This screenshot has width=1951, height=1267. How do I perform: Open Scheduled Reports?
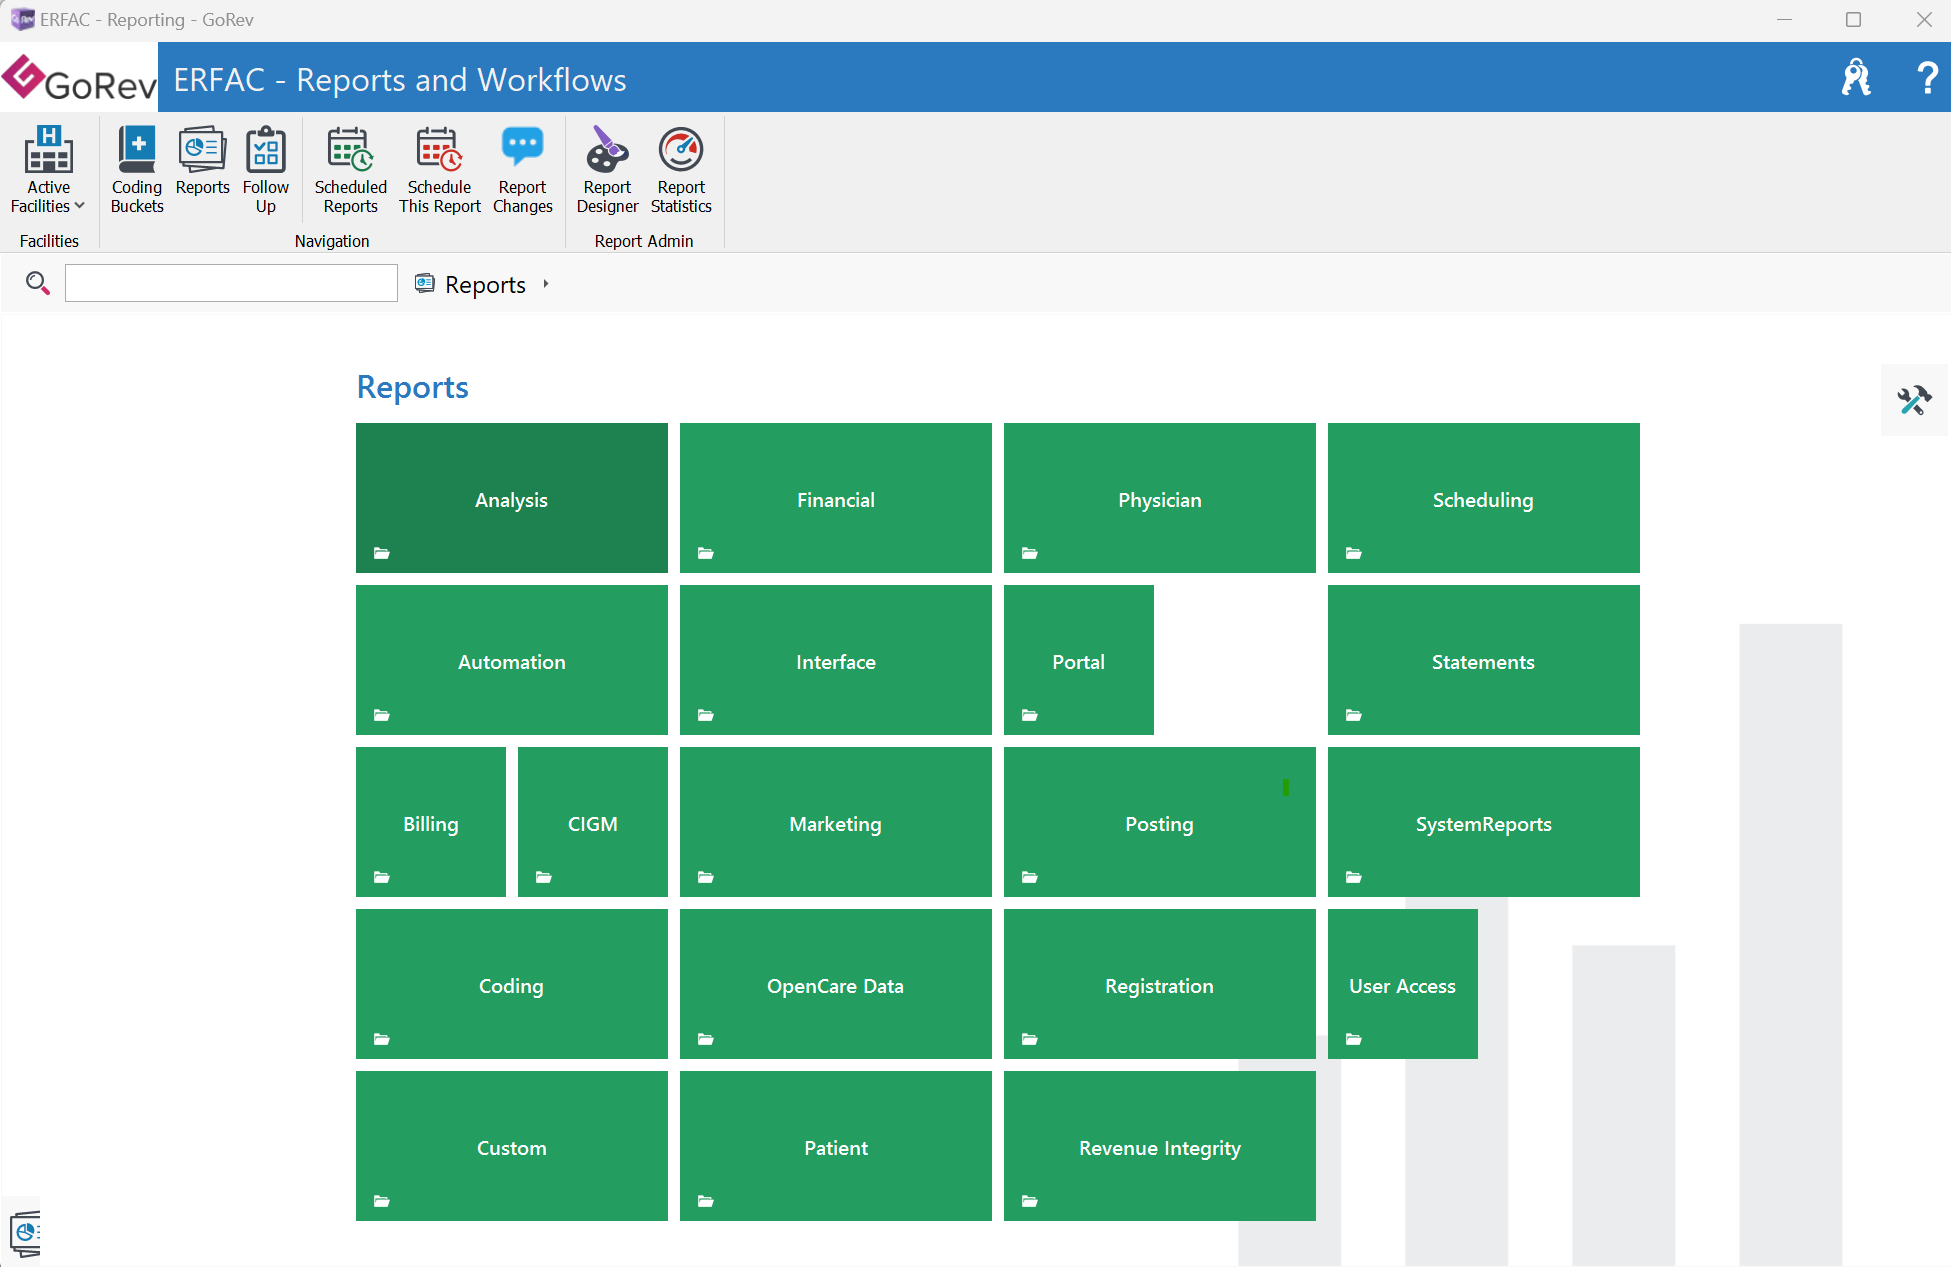coord(350,169)
